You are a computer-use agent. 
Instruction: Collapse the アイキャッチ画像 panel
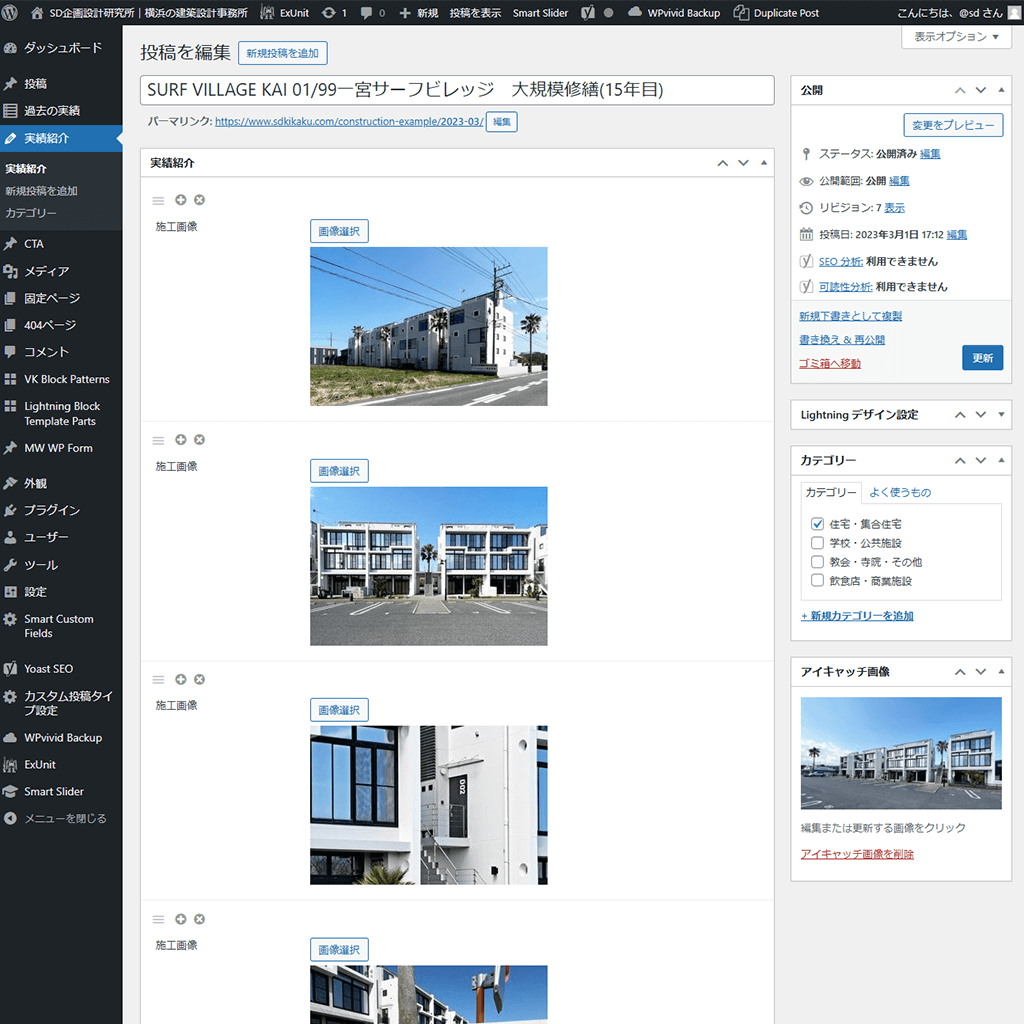pos(1001,671)
